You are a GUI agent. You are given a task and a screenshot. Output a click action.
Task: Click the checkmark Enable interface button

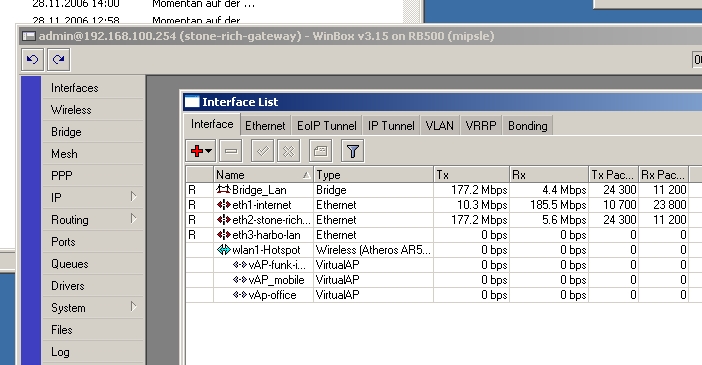(263, 151)
